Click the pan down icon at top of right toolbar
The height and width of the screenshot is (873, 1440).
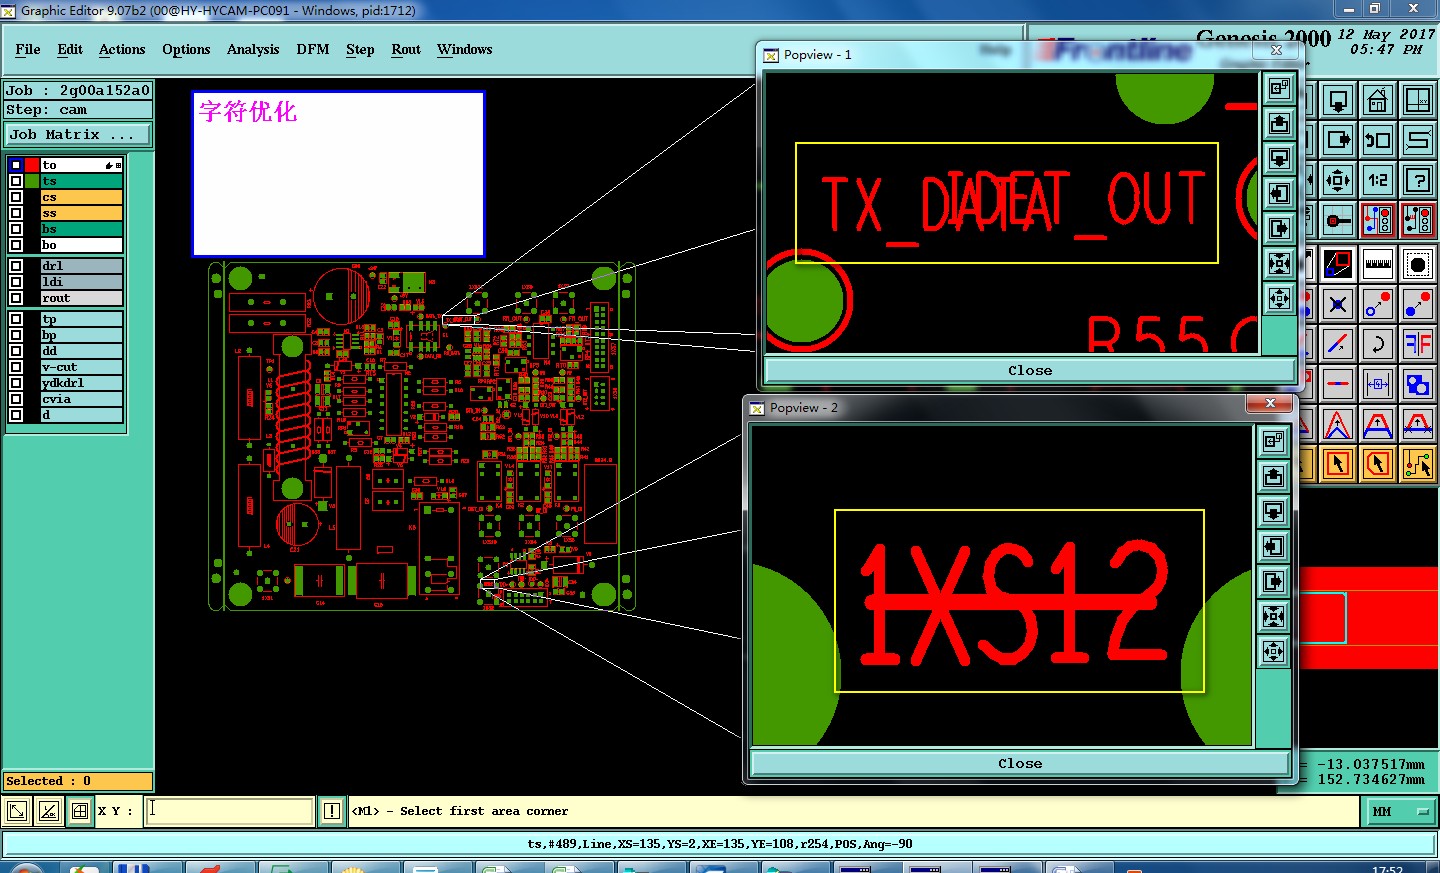pyautogui.click(x=1338, y=100)
